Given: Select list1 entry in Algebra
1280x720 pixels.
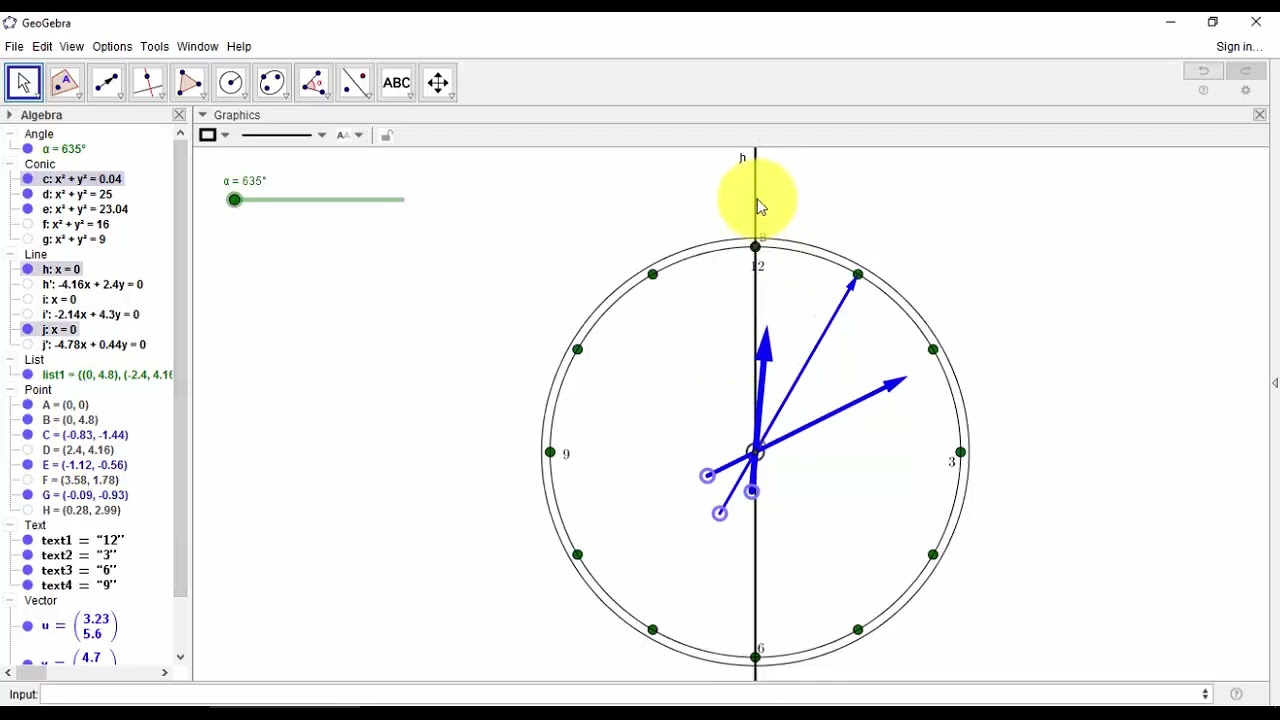Looking at the screenshot, I should pos(107,375).
